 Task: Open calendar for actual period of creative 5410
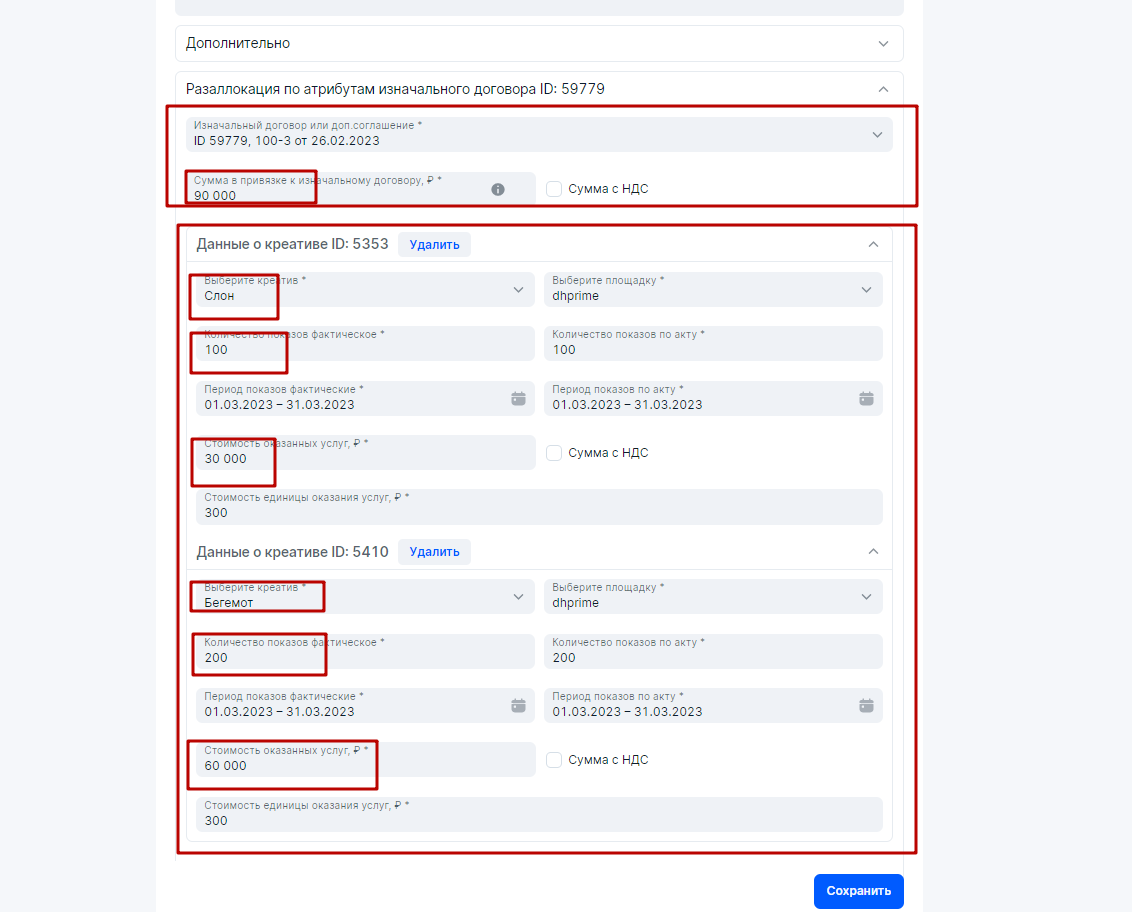pyautogui.click(x=518, y=705)
